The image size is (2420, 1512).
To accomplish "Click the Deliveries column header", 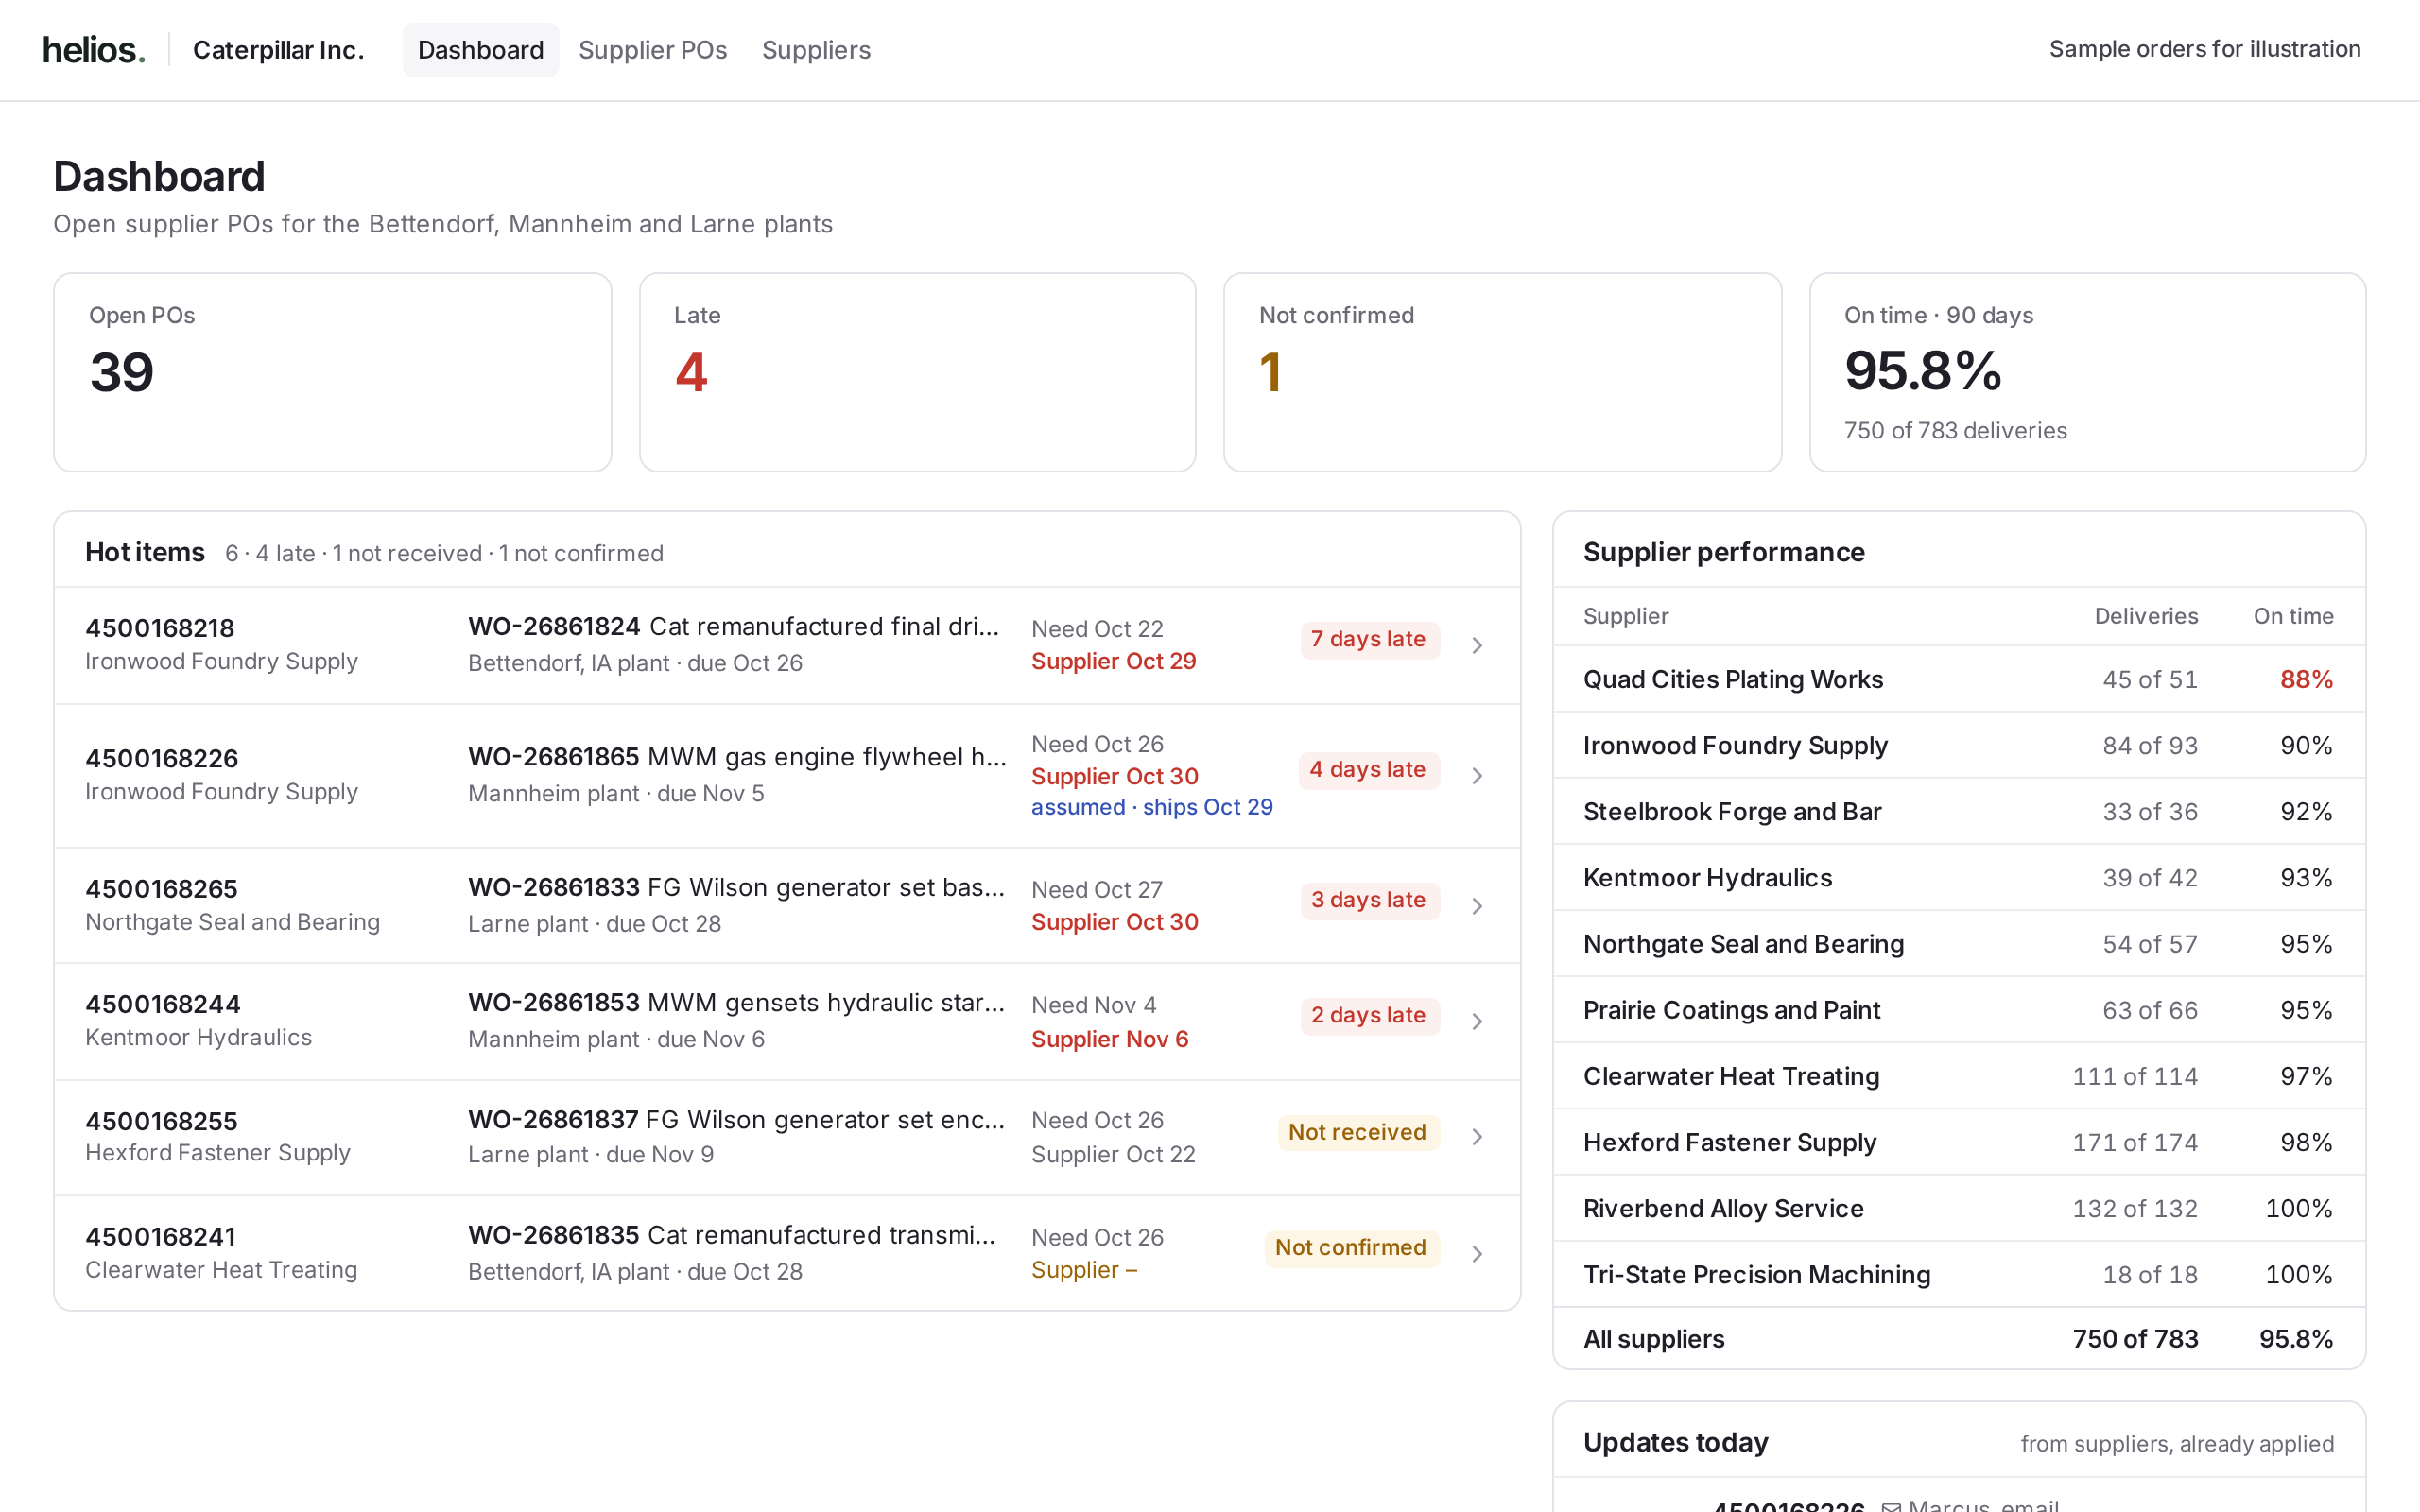I will click(2146, 616).
